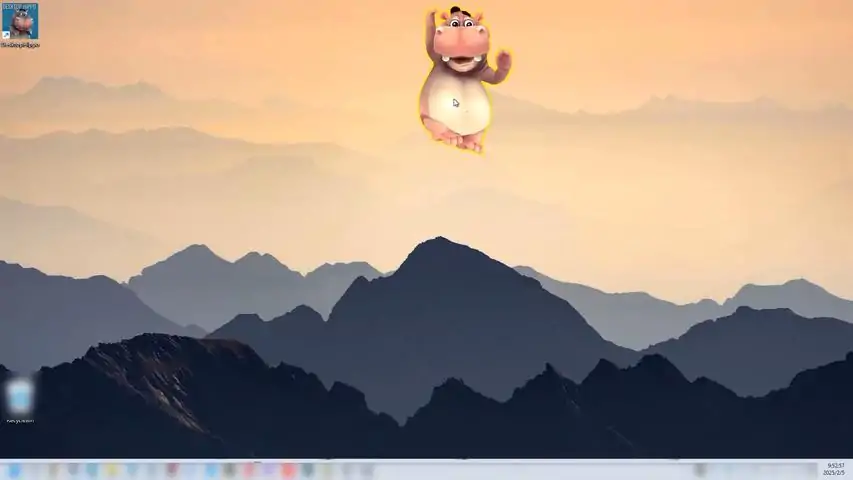This screenshot has width=853, height=480.
Task: Open the Start menu from taskbar
Action: point(14,470)
